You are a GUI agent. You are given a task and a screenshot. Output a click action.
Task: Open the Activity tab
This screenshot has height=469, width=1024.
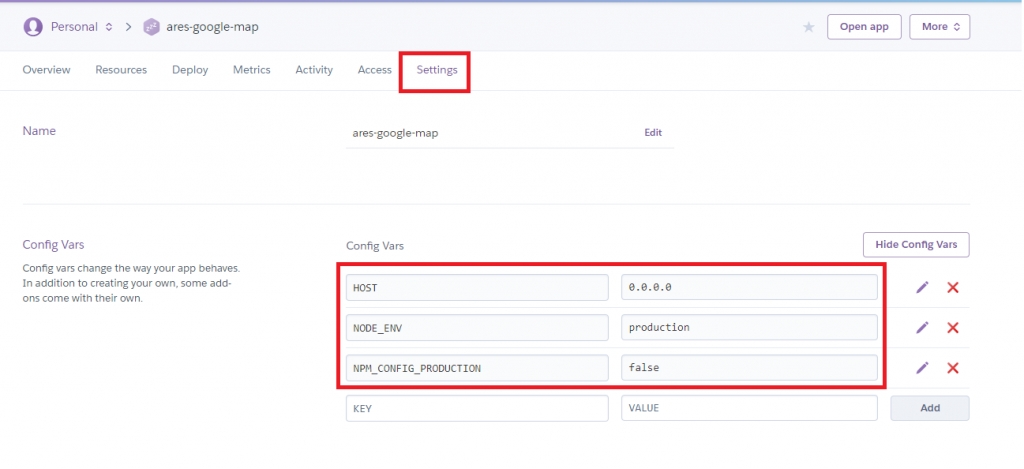(x=314, y=69)
